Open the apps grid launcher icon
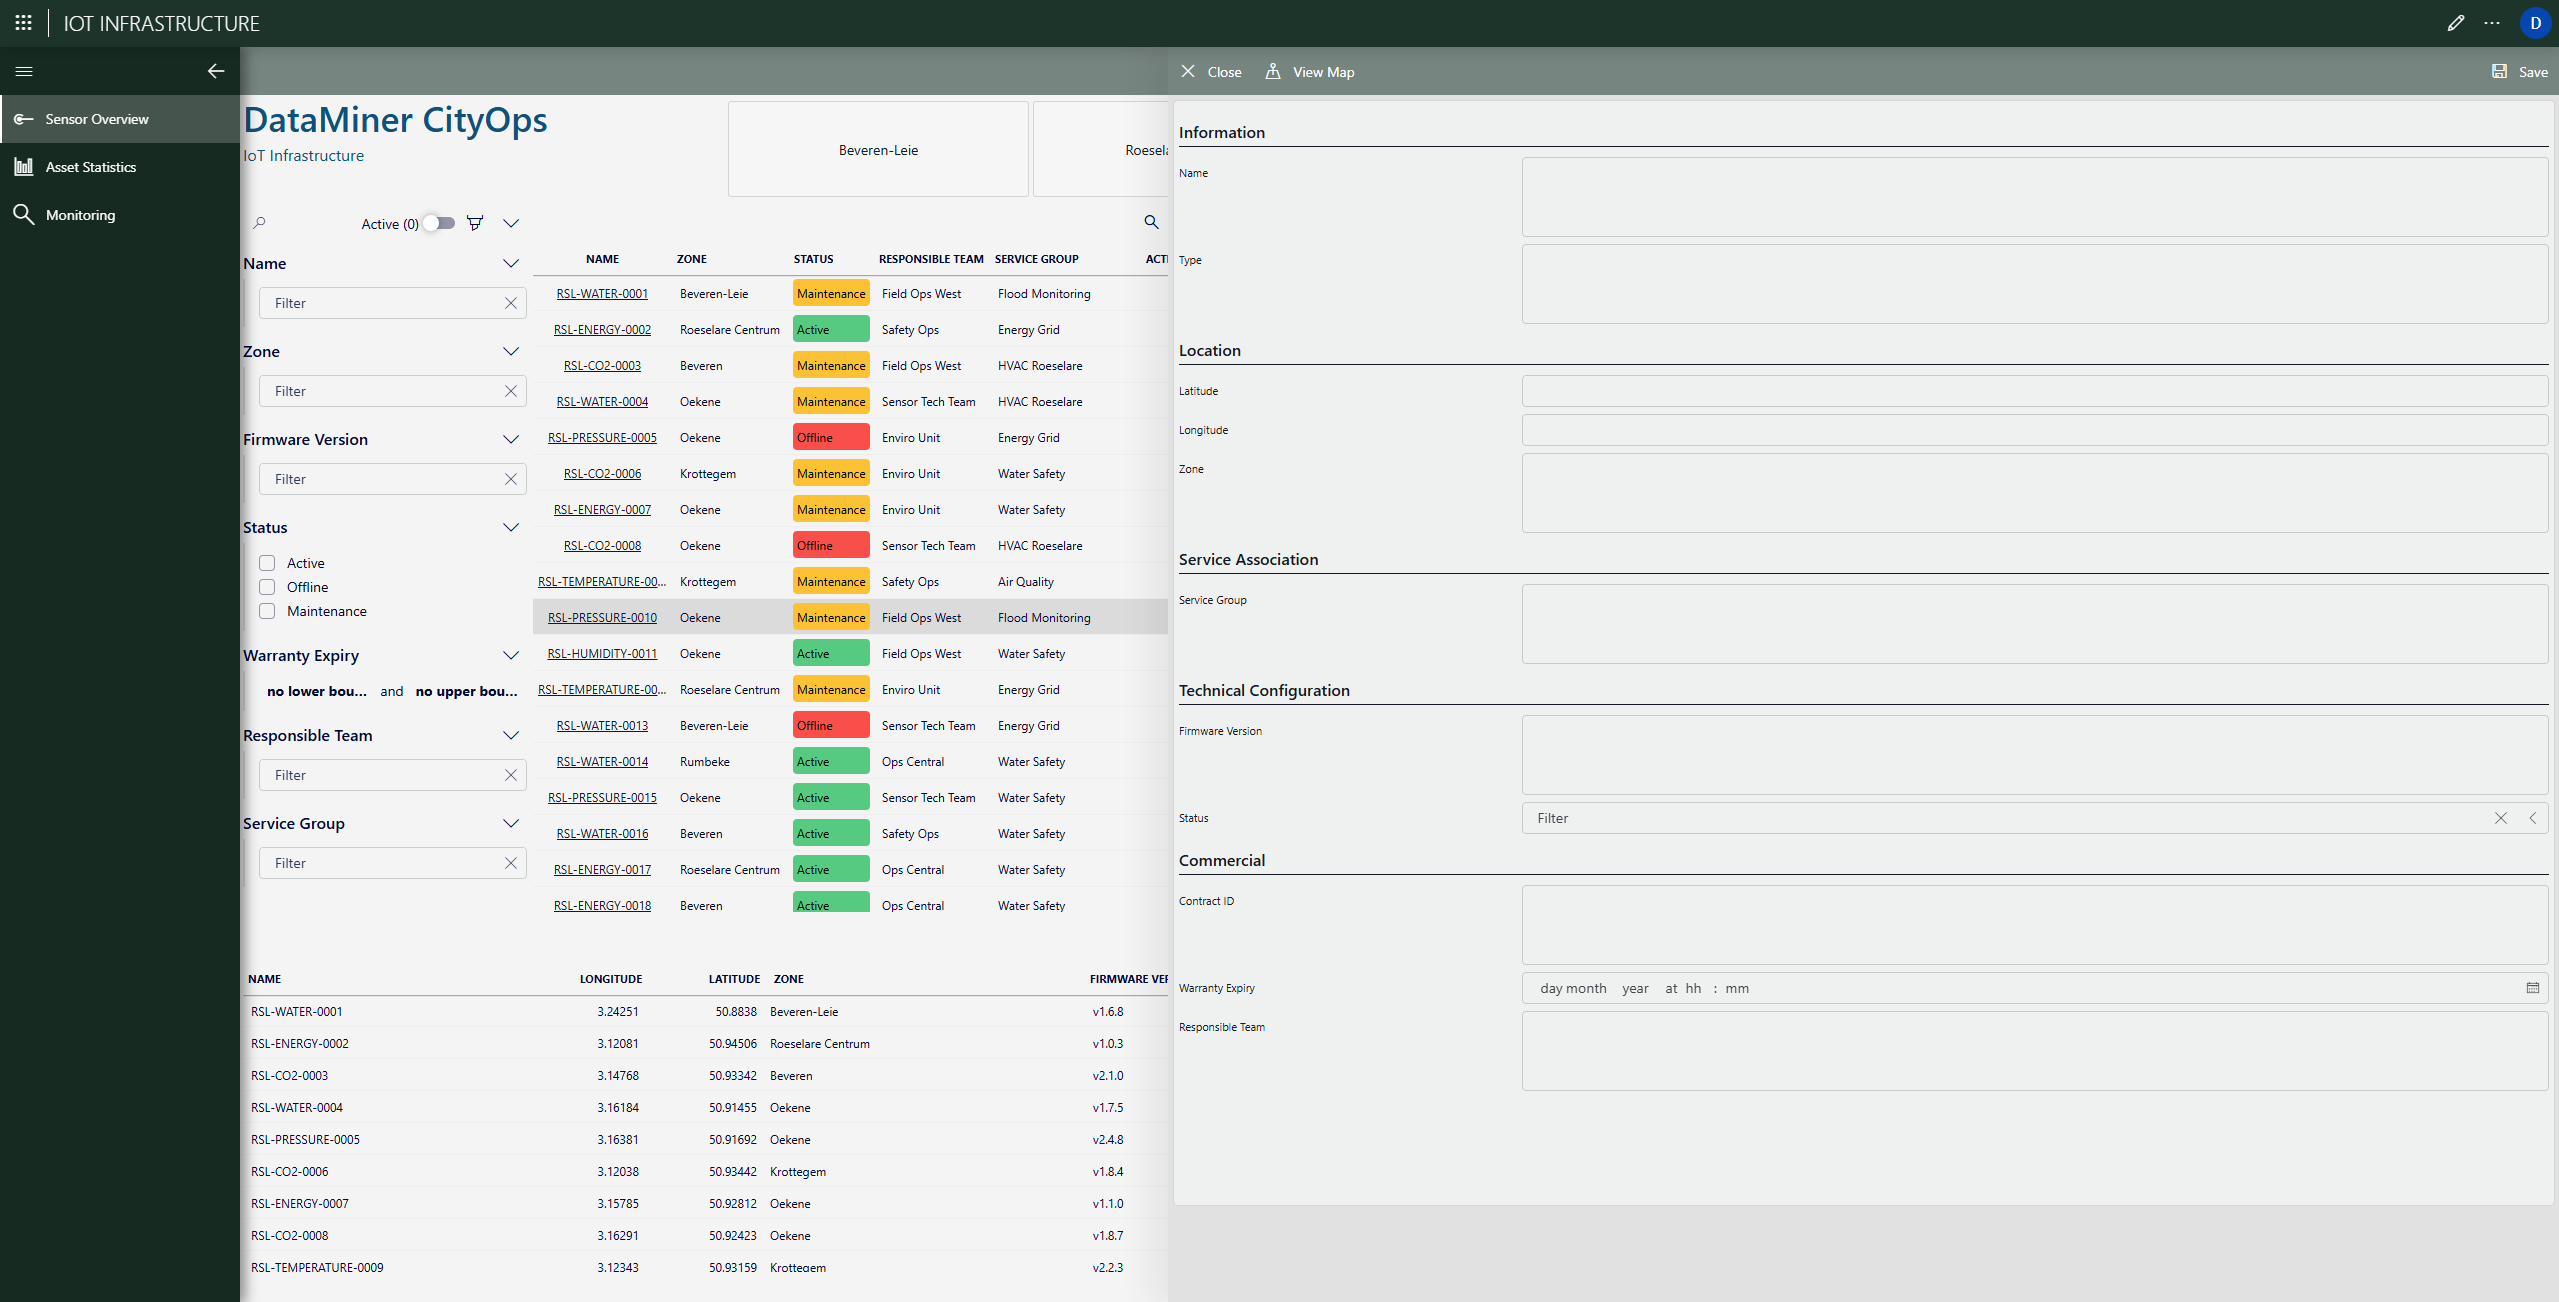The height and width of the screenshot is (1302, 2559). click(x=24, y=23)
